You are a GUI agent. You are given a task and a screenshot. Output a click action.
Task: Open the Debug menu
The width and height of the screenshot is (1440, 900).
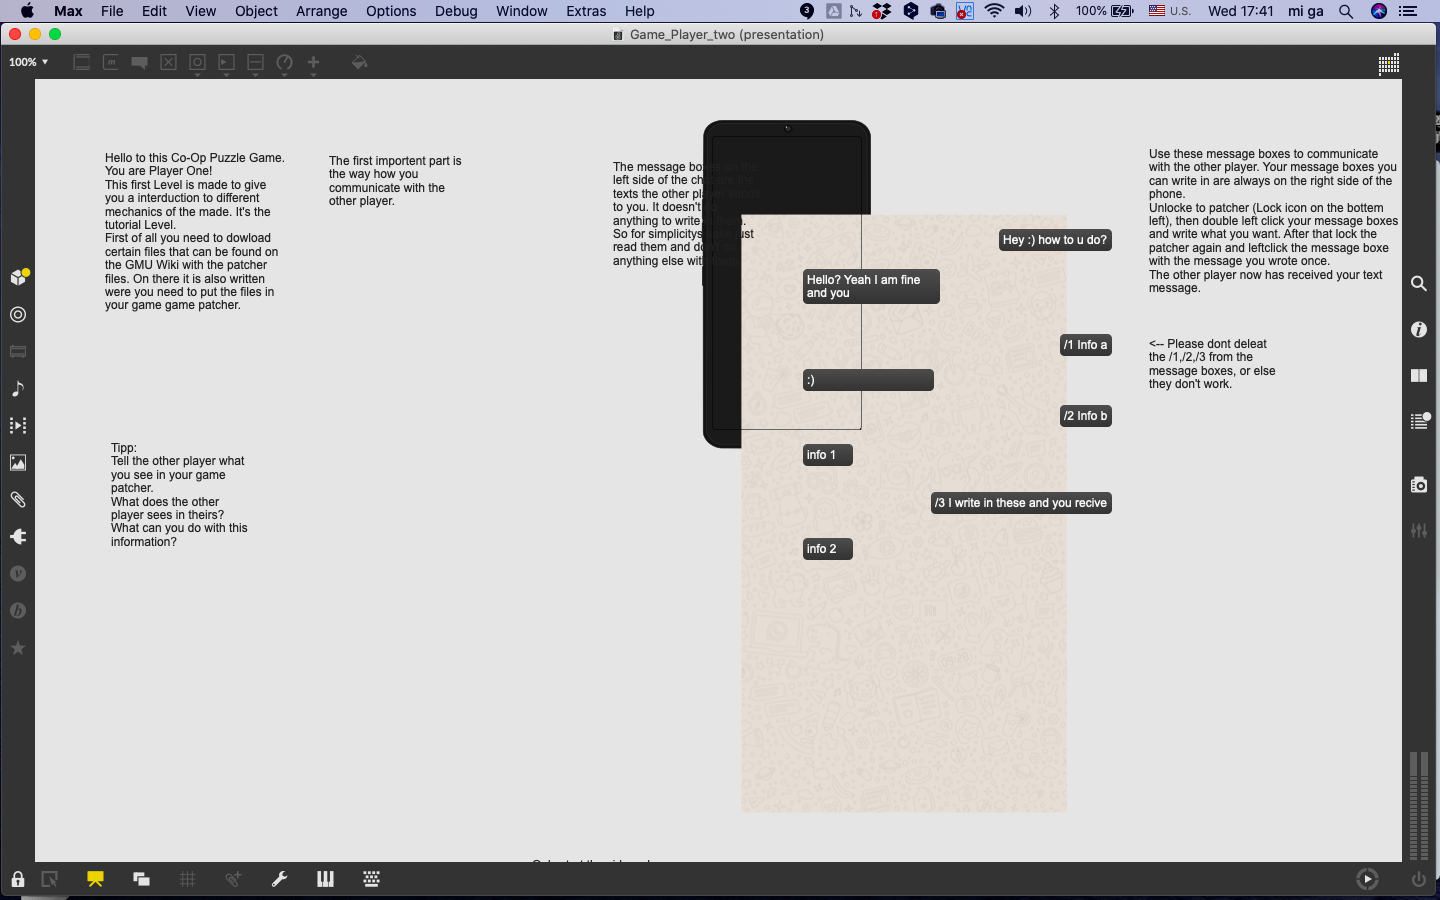click(x=456, y=11)
